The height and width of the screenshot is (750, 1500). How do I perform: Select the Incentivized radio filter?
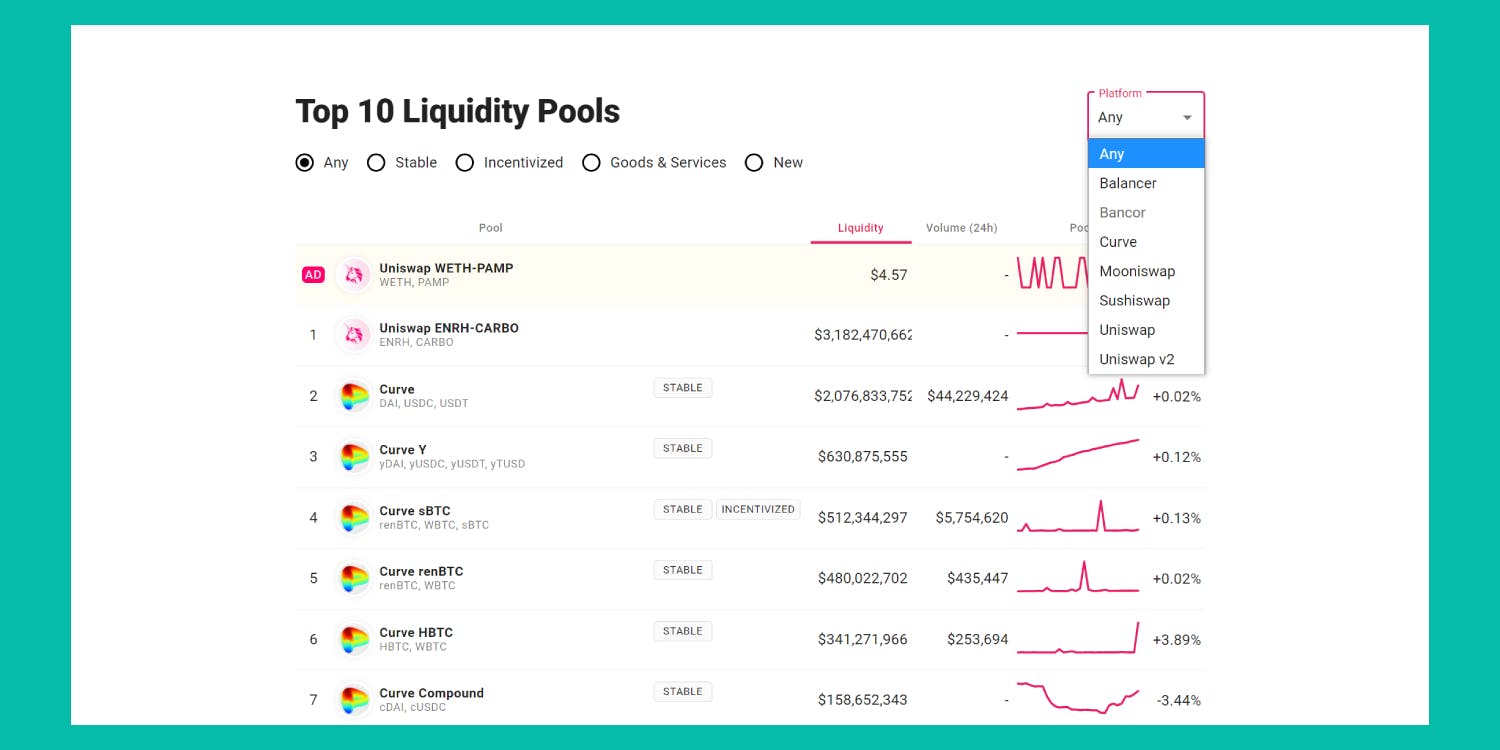tap(465, 162)
